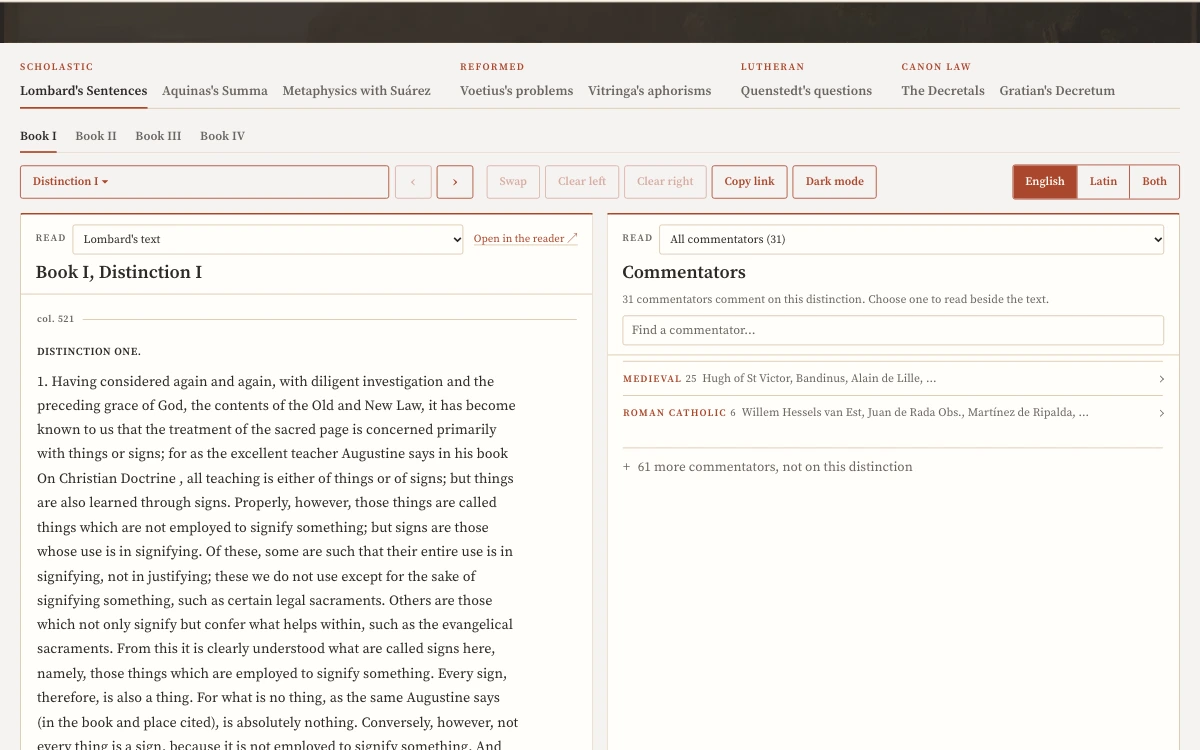Open Quenstedt's questions
The image size is (1200, 750).
(x=806, y=91)
